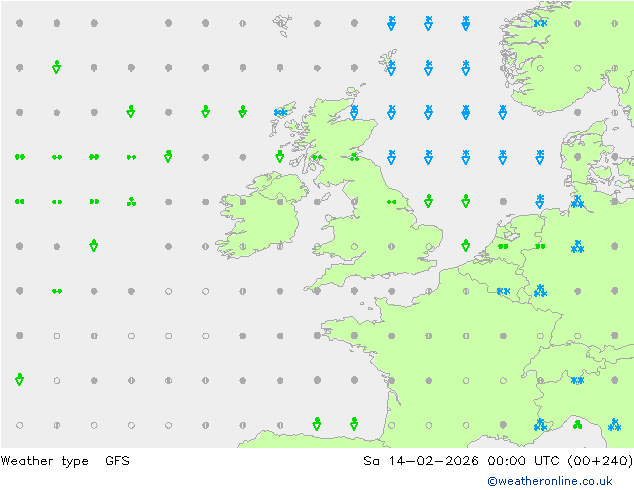Image resolution: width=634 pixels, height=490 pixels.
Task: Click the snow symbol in the bottom-right map corner
Action: point(614,424)
